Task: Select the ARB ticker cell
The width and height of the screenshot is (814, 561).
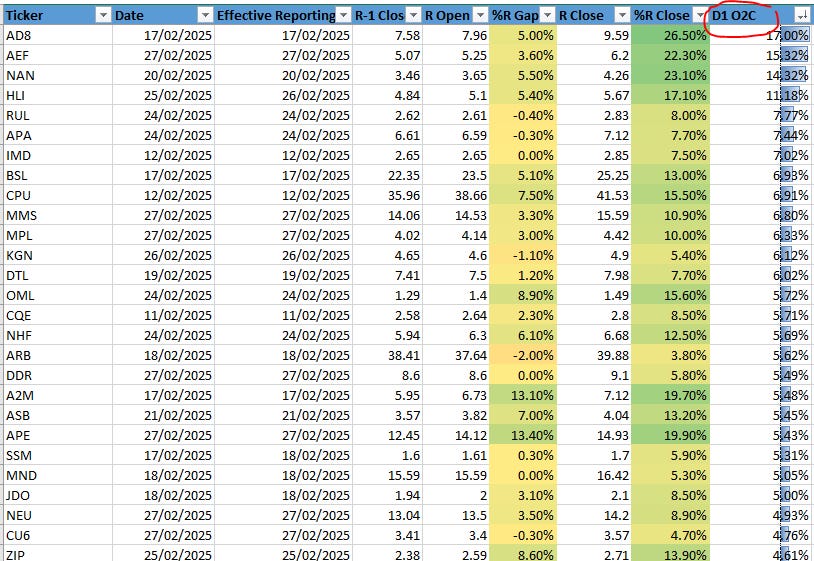Action: click(x=57, y=355)
